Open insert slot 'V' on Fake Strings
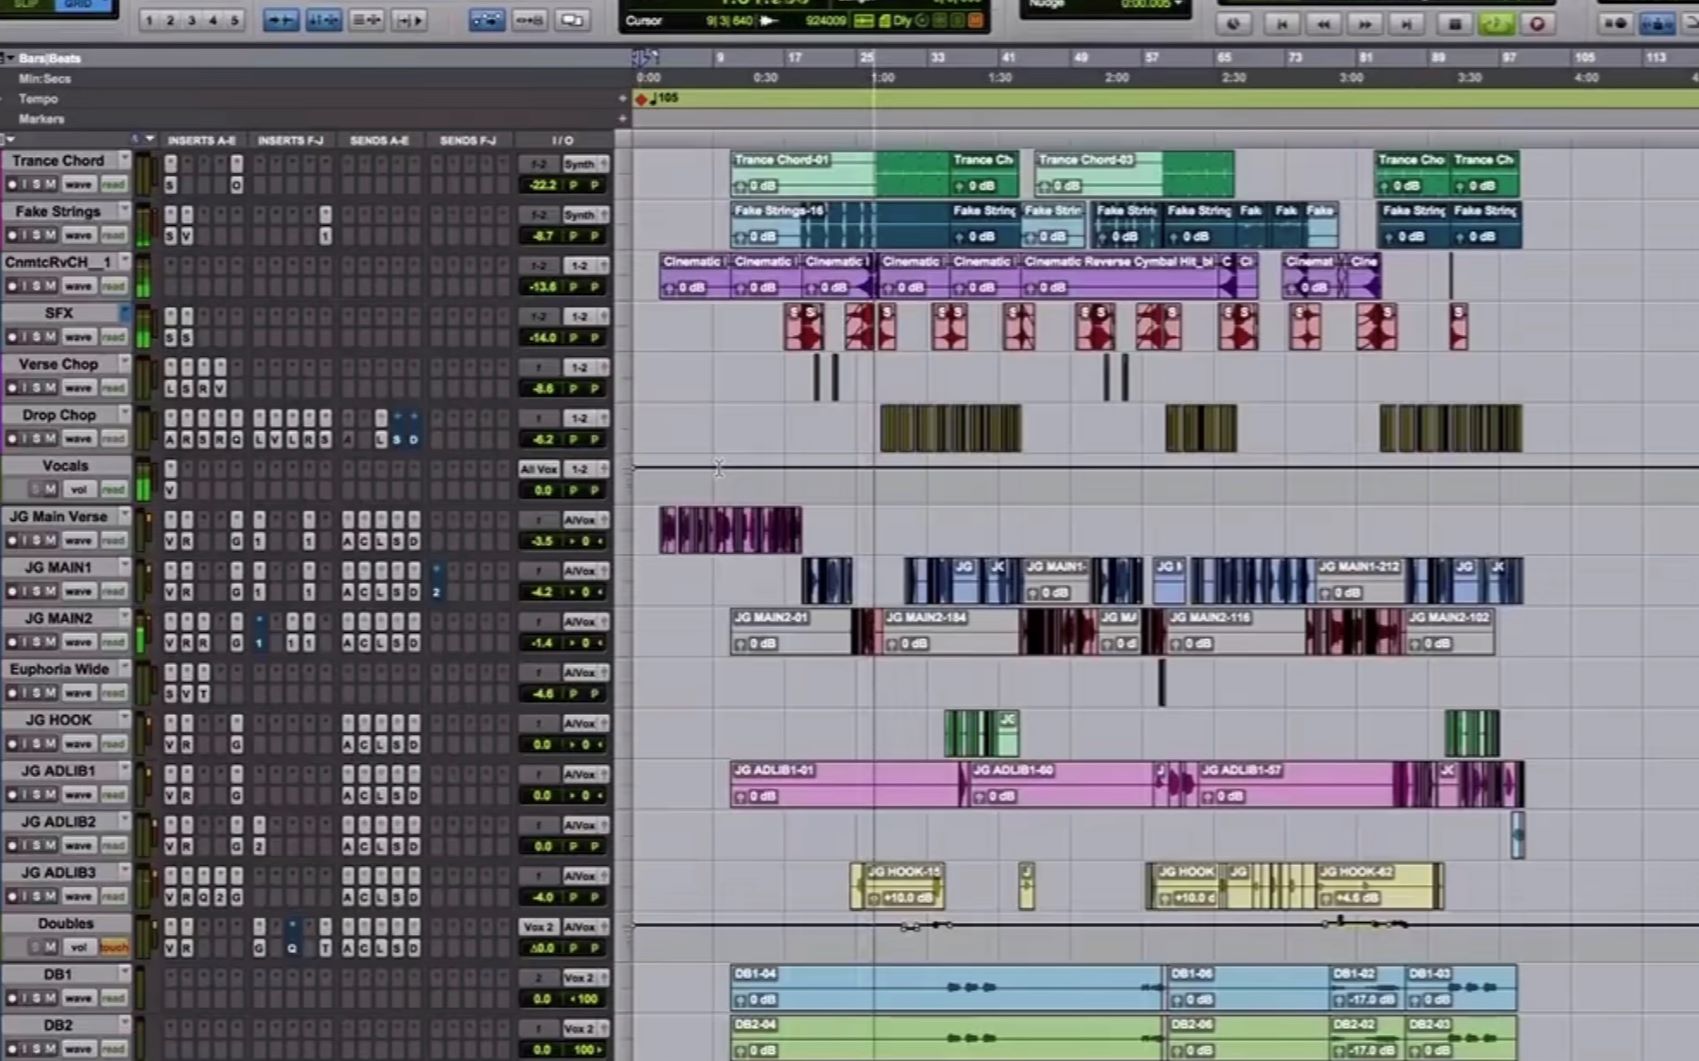The height and width of the screenshot is (1061, 1699). (x=187, y=236)
